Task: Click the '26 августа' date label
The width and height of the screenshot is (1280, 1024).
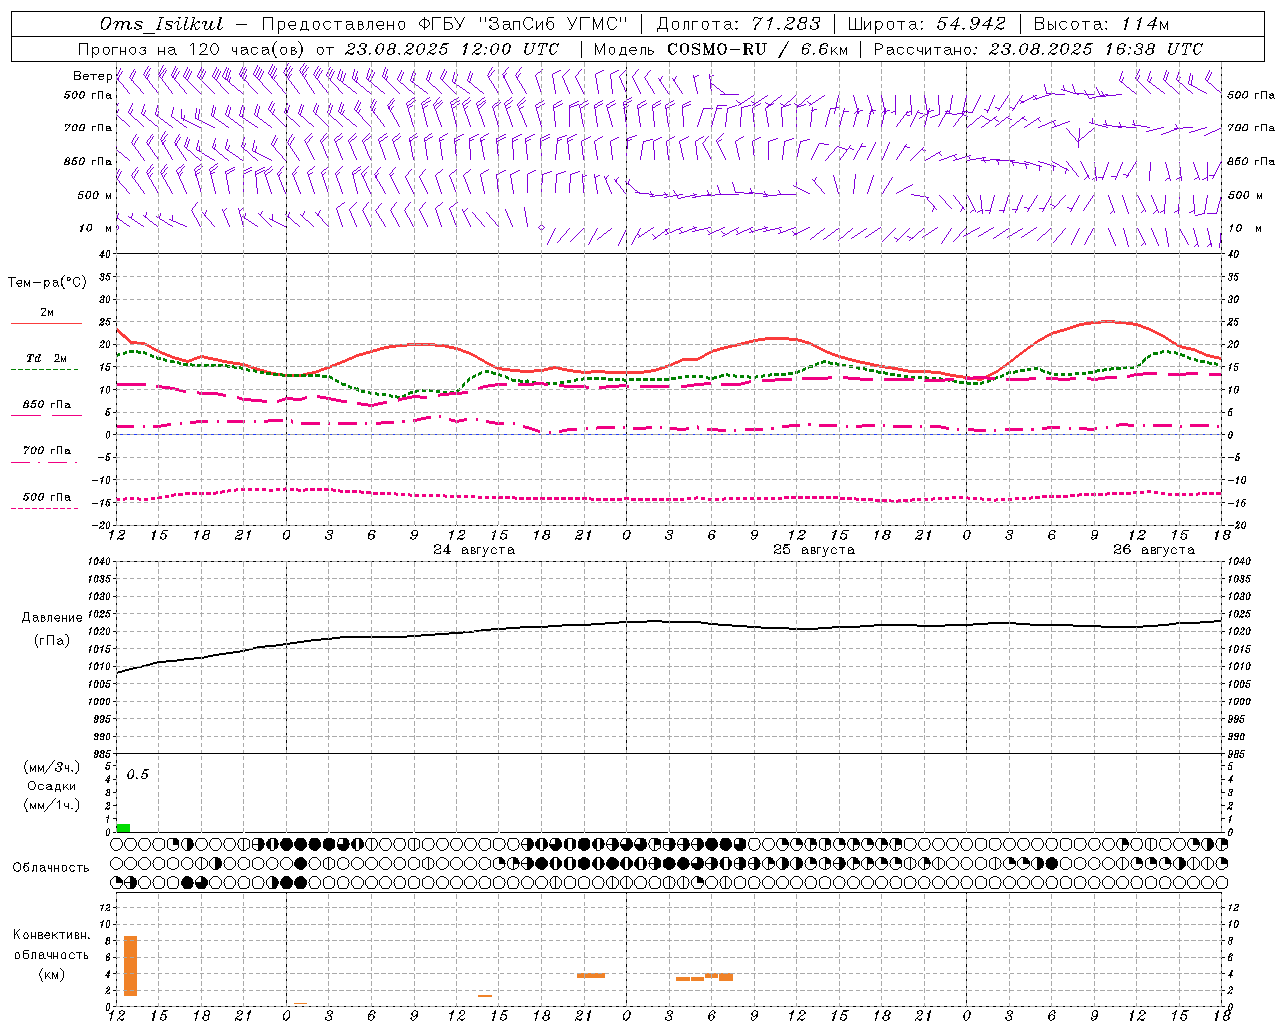Action: click(1154, 550)
